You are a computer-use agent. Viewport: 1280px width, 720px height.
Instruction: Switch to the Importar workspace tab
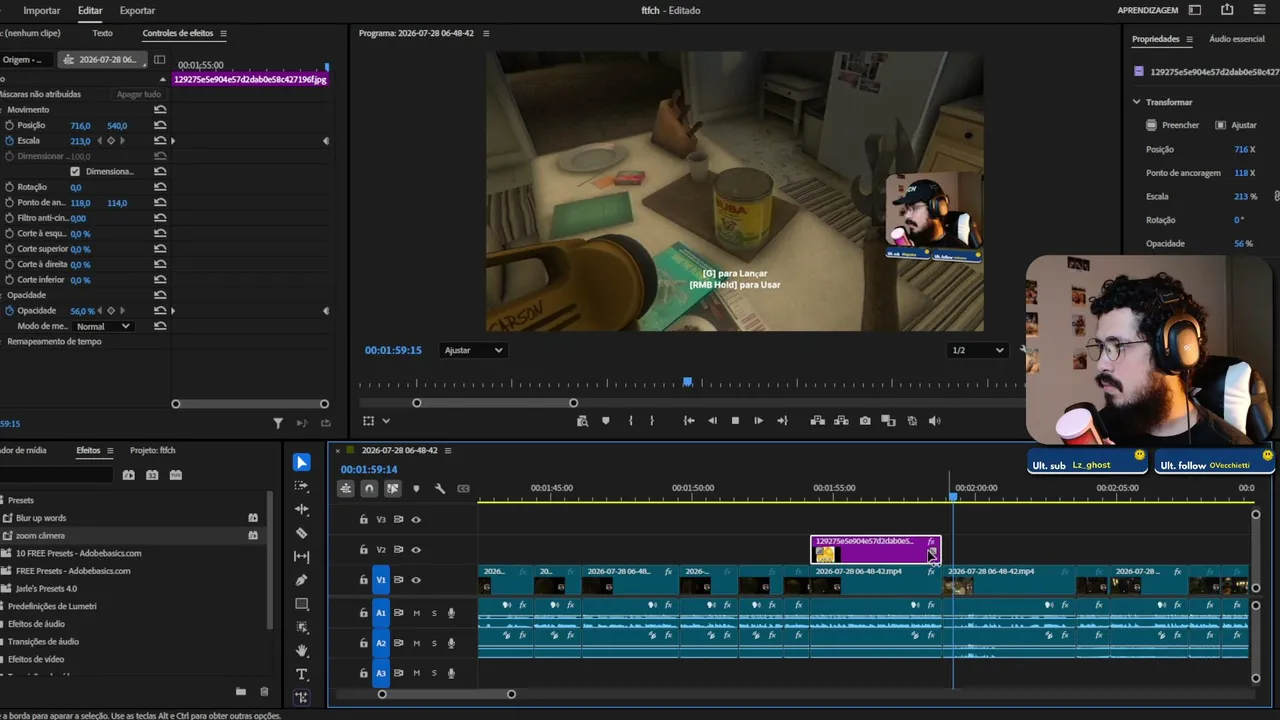coord(42,10)
